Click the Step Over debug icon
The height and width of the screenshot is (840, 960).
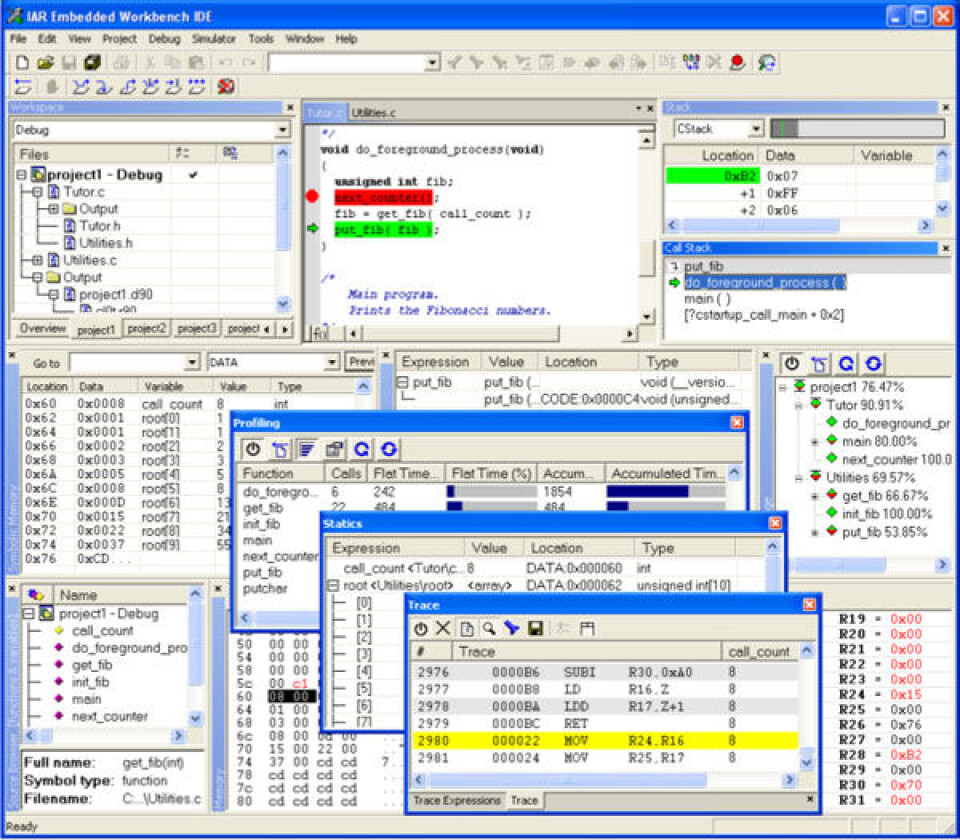coord(80,87)
